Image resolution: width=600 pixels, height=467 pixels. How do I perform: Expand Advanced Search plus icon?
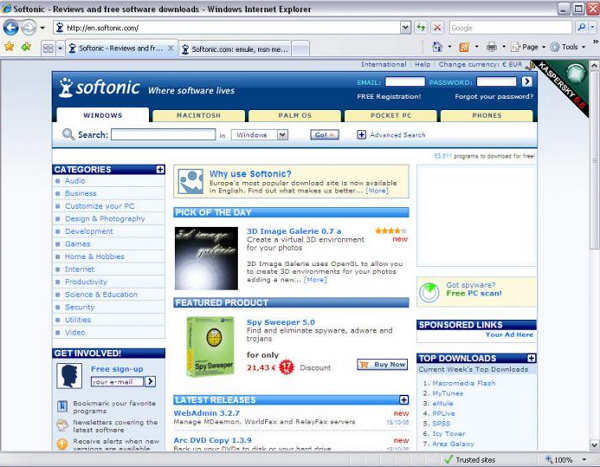[x=361, y=135]
